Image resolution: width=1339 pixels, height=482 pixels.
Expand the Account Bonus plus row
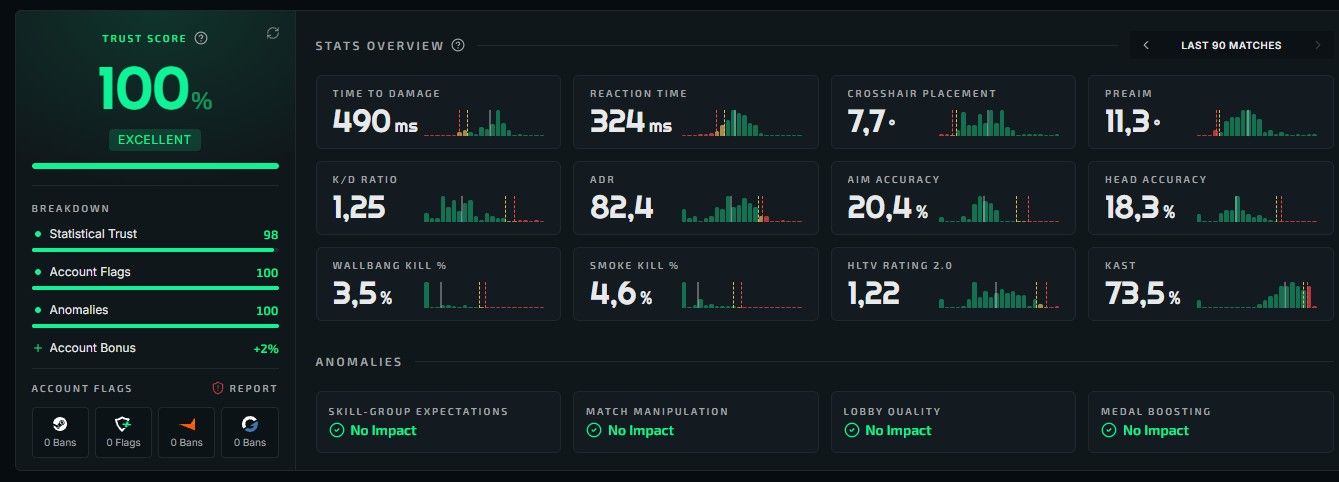(155, 348)
